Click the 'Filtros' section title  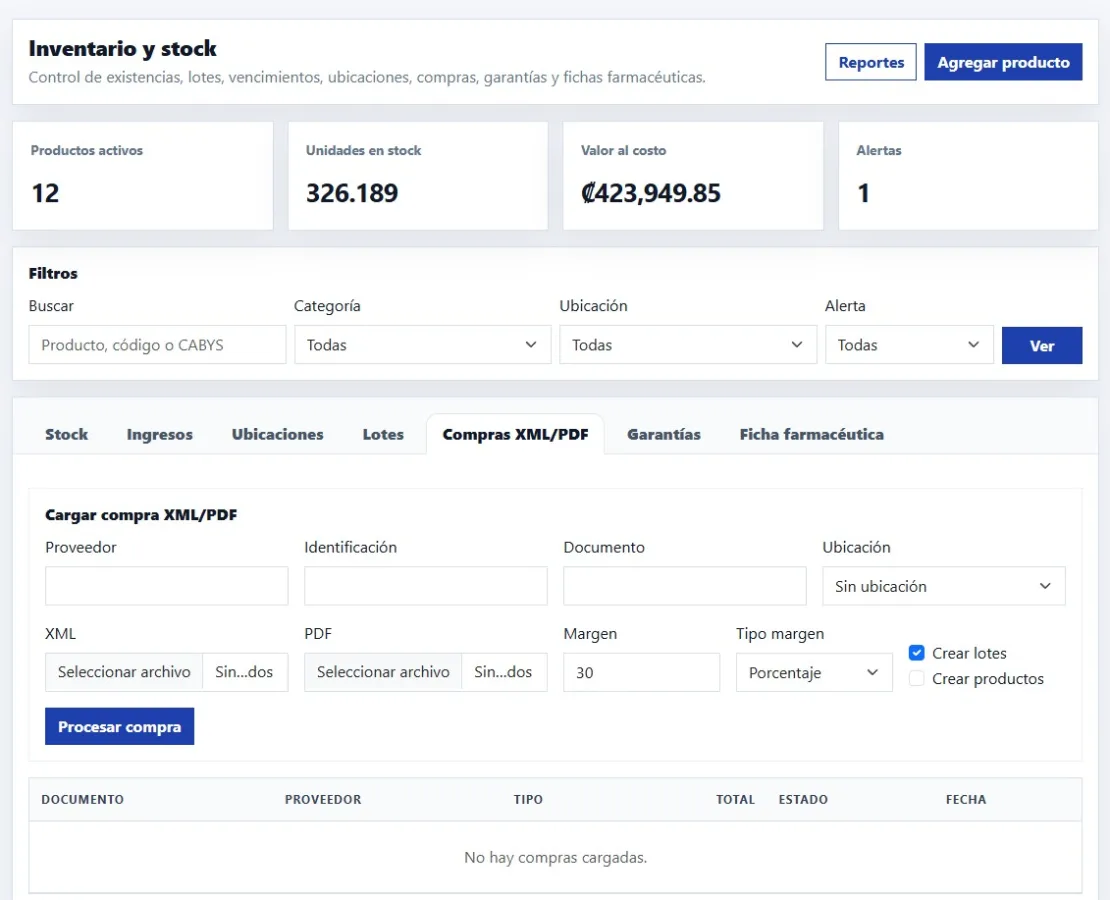(53, 273)
